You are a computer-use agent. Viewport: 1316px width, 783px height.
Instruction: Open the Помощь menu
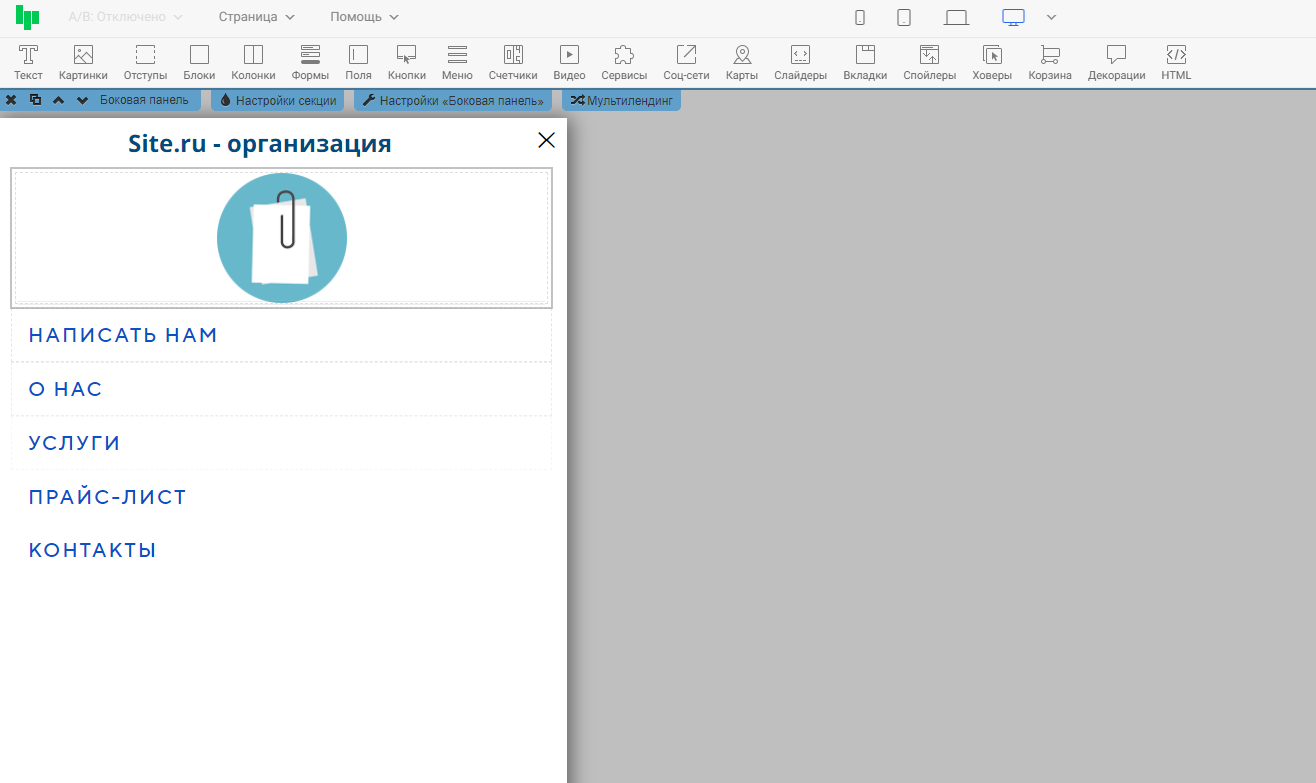click(365, 17)
